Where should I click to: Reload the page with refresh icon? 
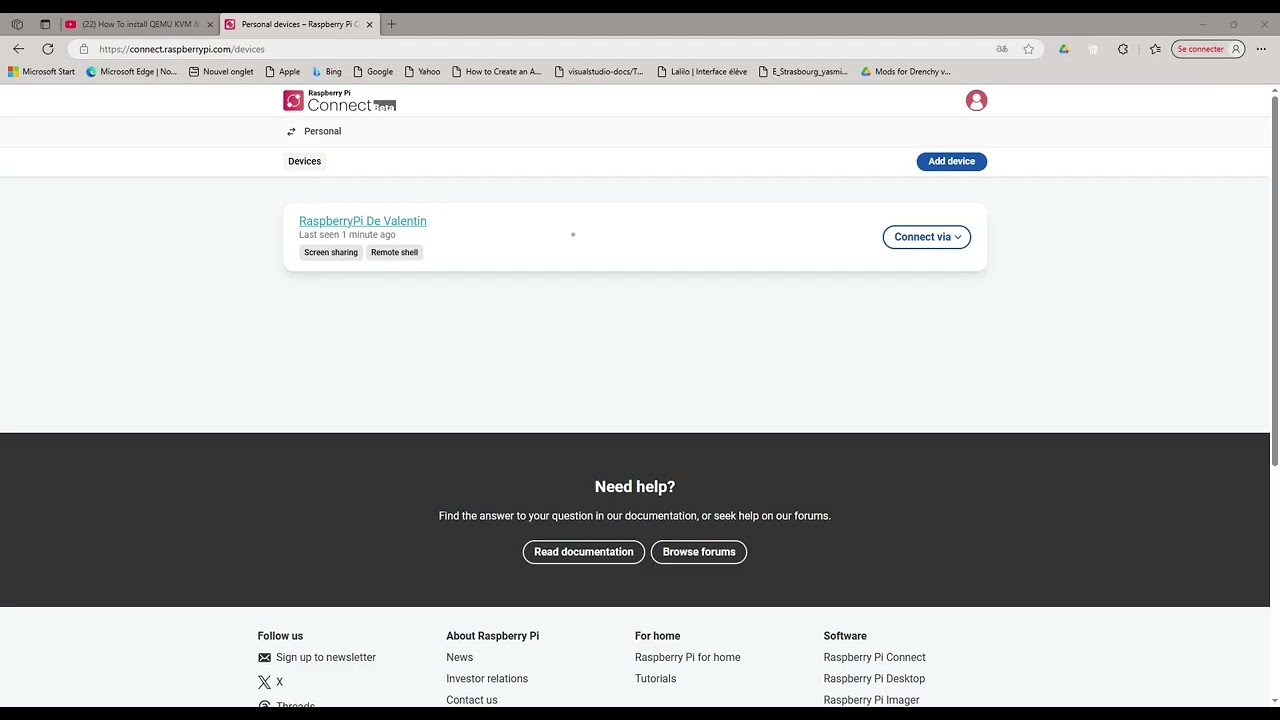47,49
